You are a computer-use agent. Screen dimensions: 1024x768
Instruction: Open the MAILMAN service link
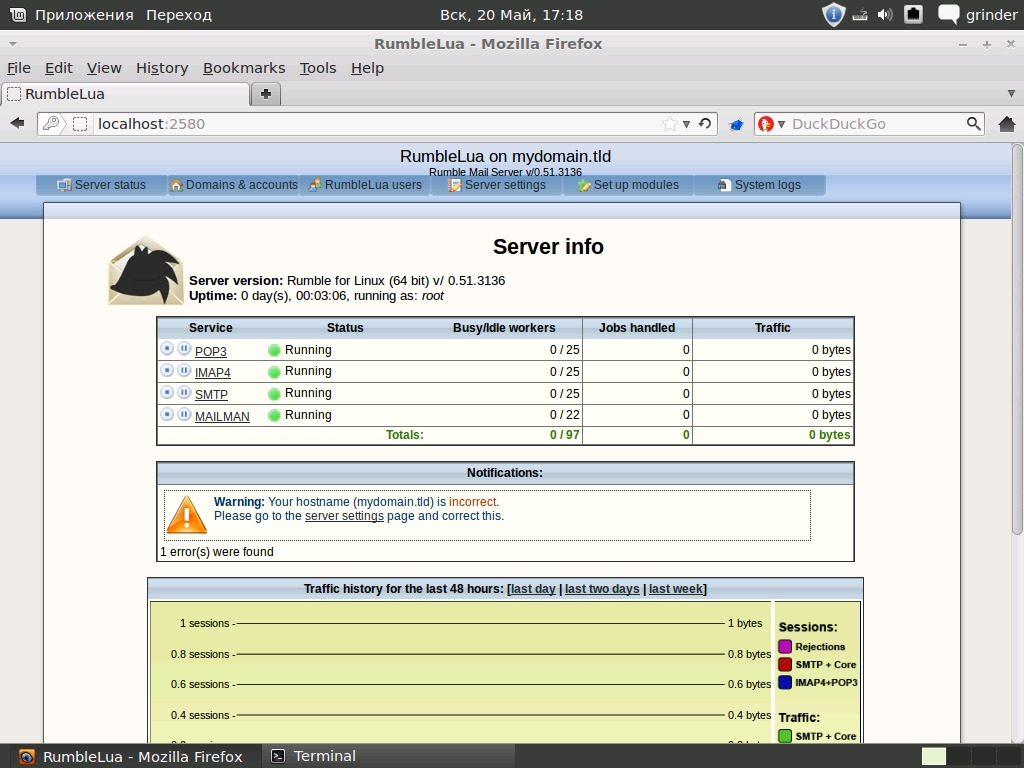[x=222, y=416]
